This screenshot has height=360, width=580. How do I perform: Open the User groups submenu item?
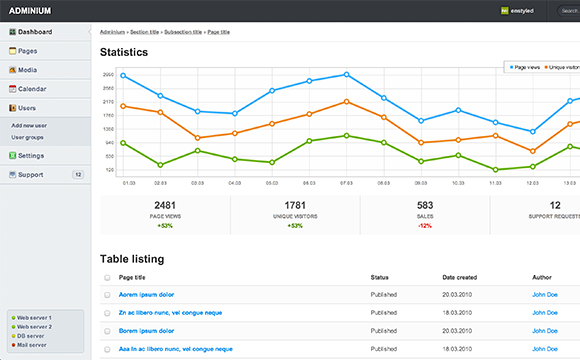point(27,137)
